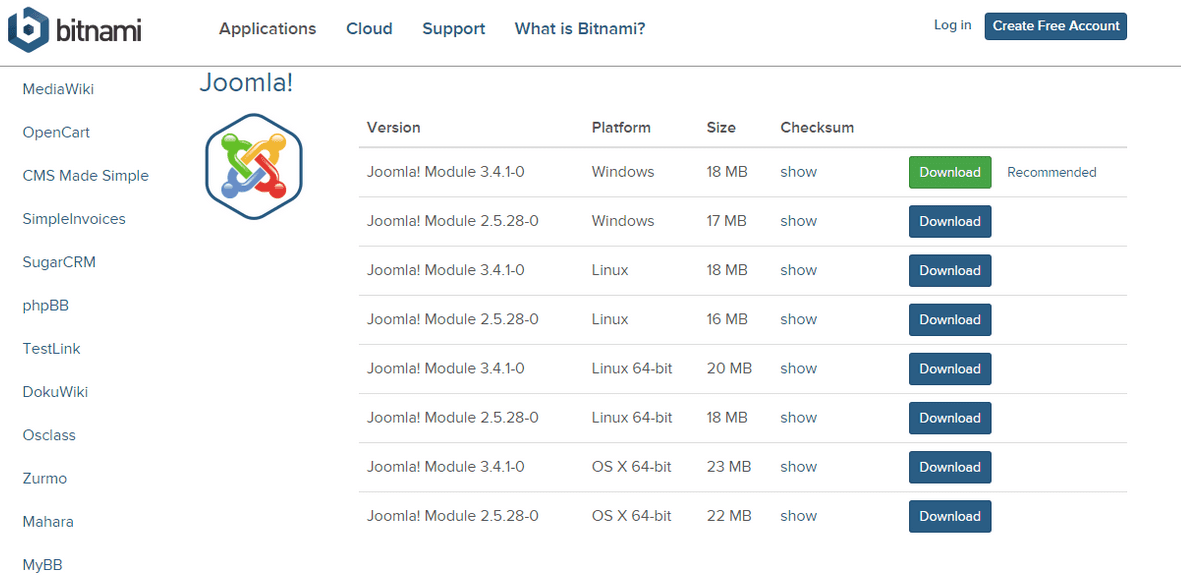Select TestLink in the sidebar
This screenshot has width=1181, height=585.
click(51, 349)
